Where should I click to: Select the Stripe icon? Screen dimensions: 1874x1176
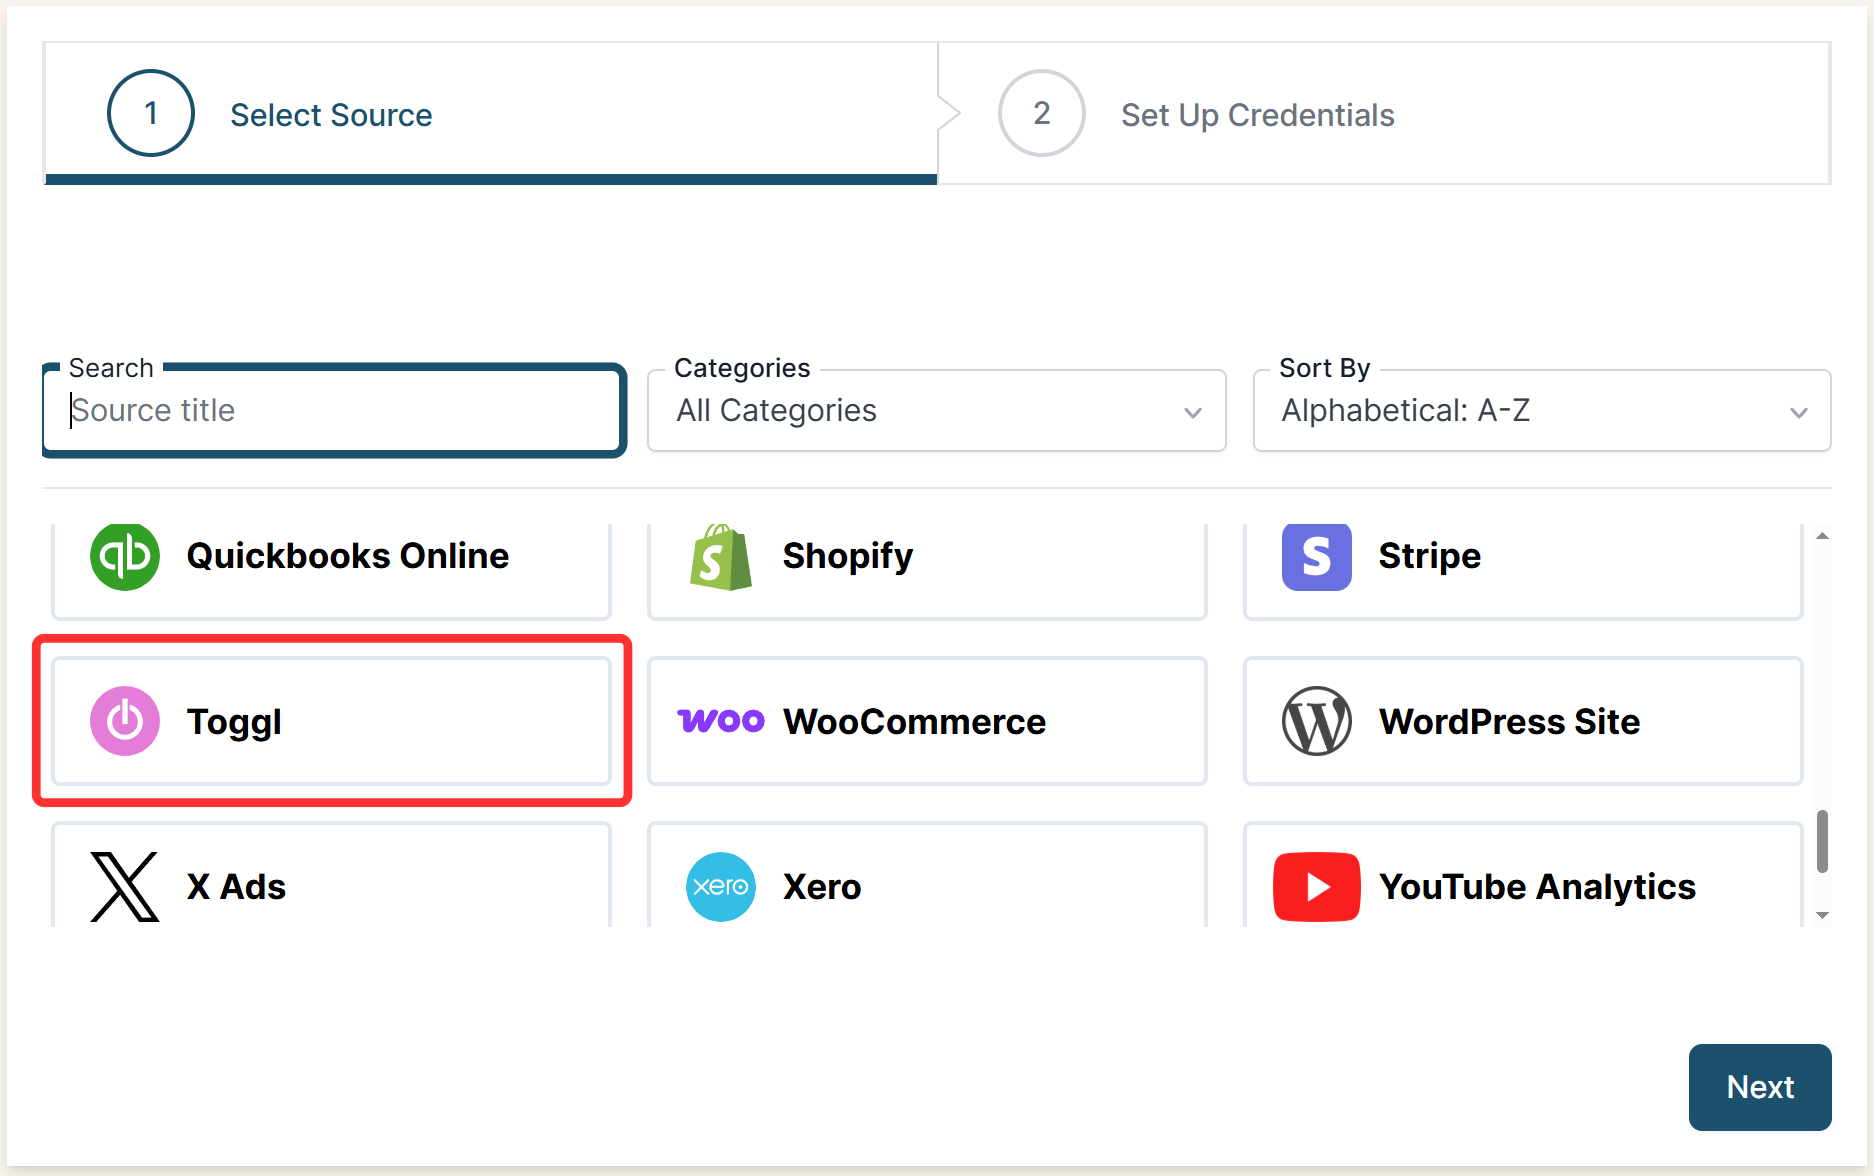(x=1316, y=556)
